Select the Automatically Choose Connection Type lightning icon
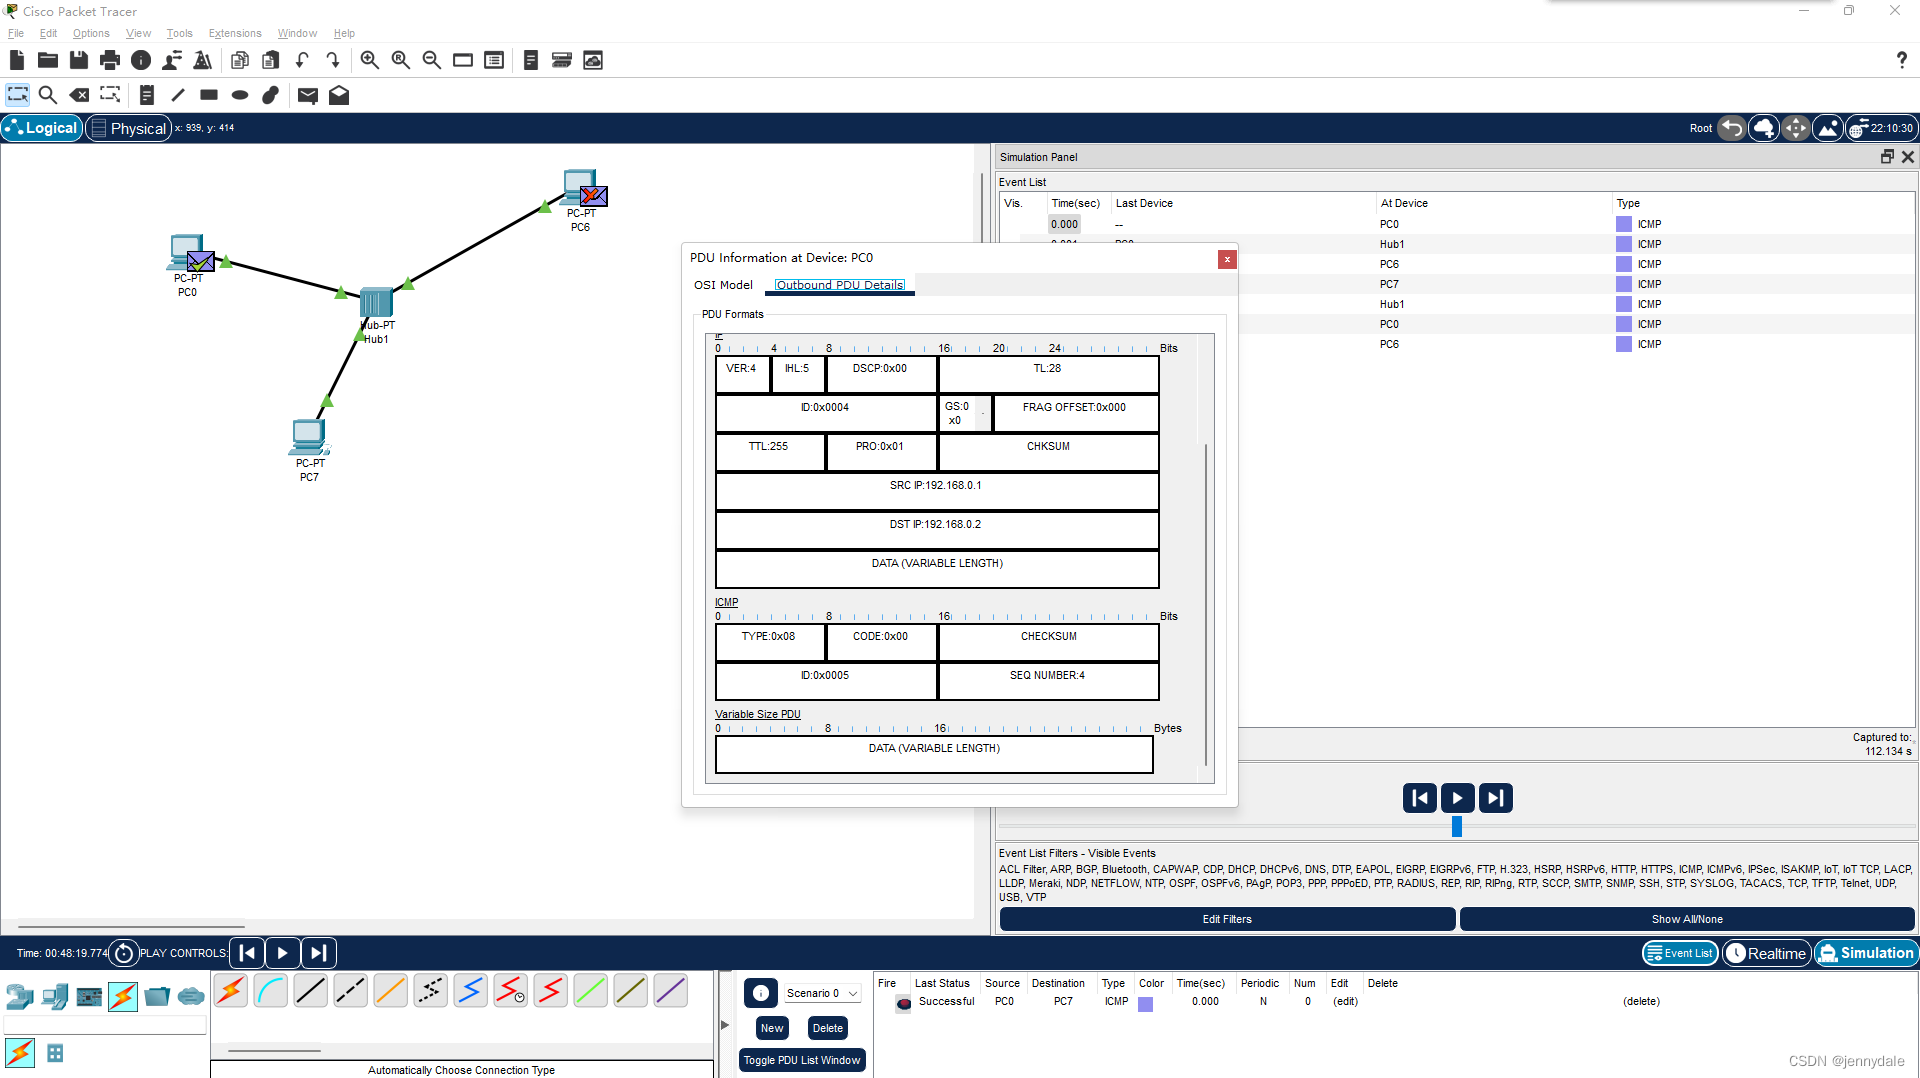This screenshot has width=1920, height=1078. tap(230, 990)
